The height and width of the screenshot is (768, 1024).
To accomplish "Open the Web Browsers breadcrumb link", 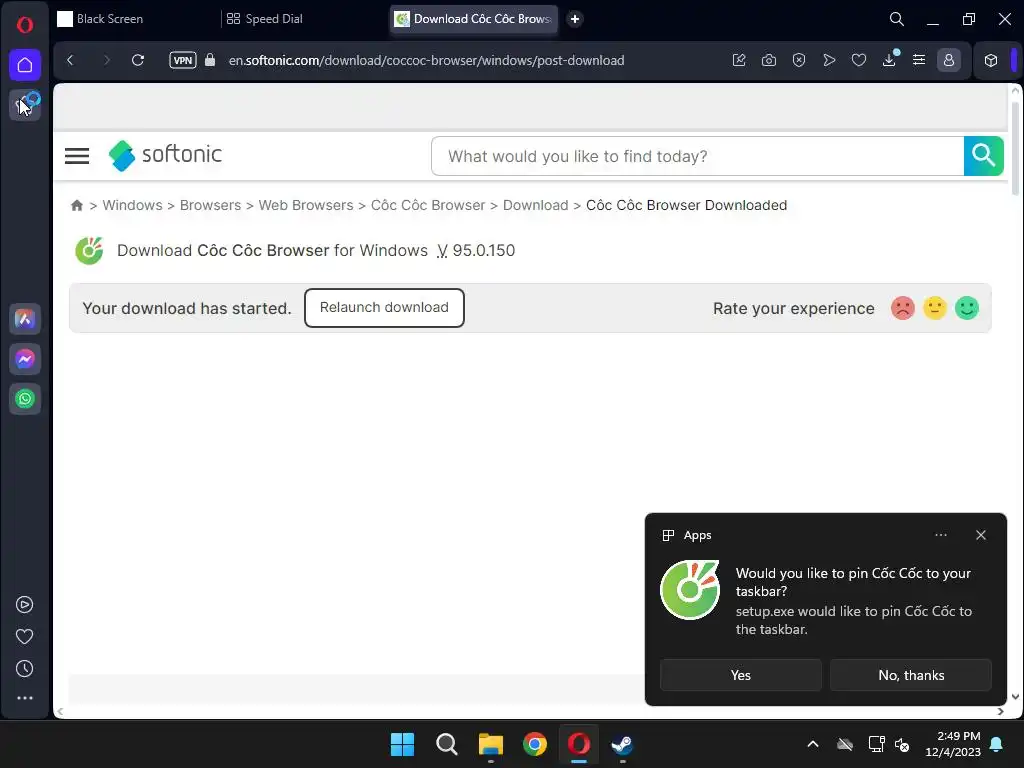I will point(306,205).
